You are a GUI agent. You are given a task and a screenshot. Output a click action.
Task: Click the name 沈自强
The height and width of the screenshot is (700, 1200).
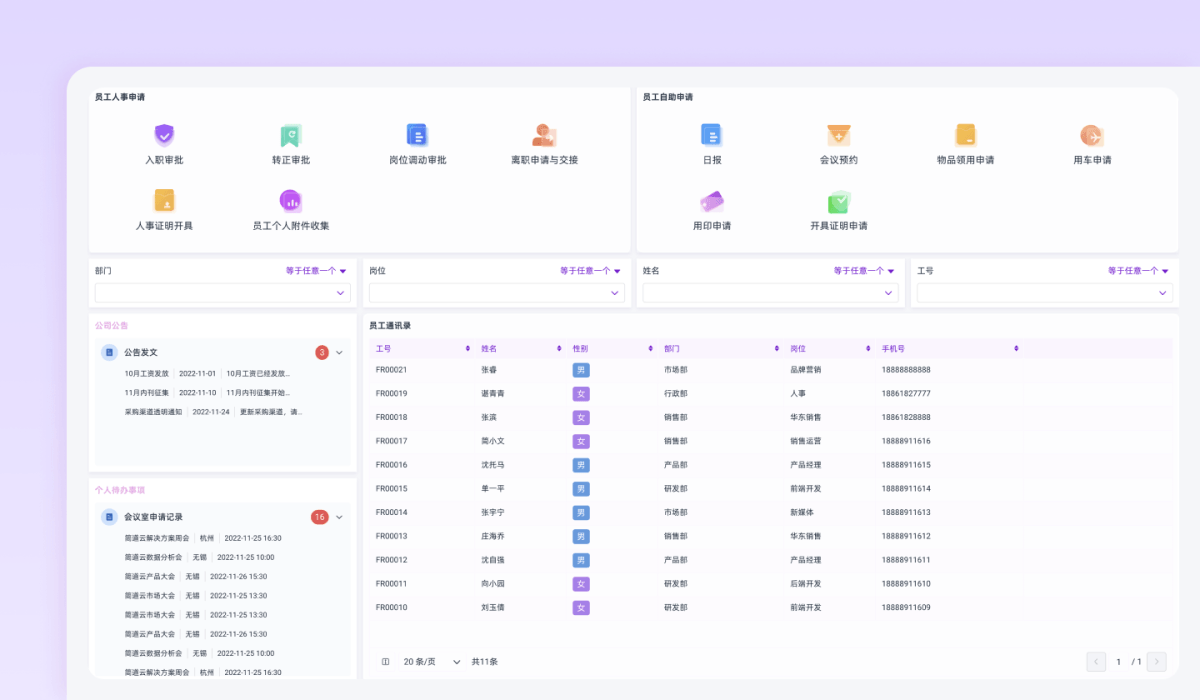point(492,560)
